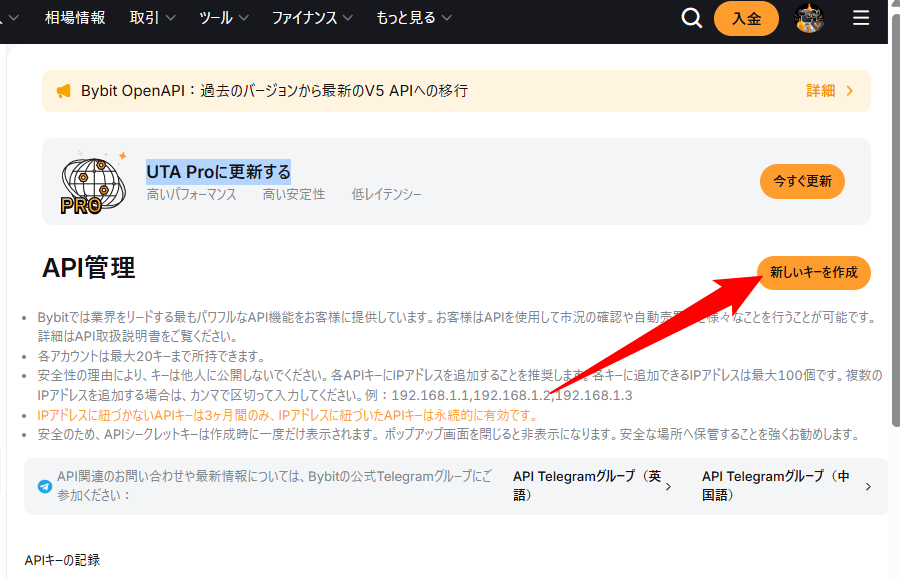The height and width of the screenshot is (578, 900).
Task: Expand the 取引 dropdown menu
Action: [x=152, y=18]
